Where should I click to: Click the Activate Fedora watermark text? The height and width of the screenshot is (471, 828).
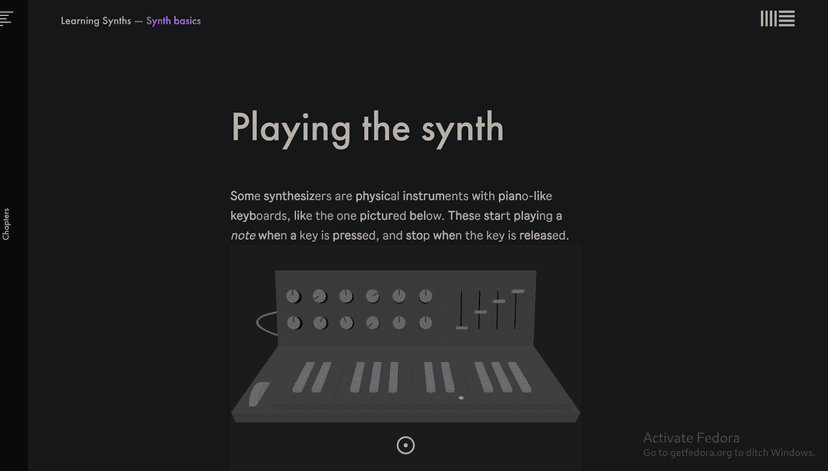click(x=691, y=438)
